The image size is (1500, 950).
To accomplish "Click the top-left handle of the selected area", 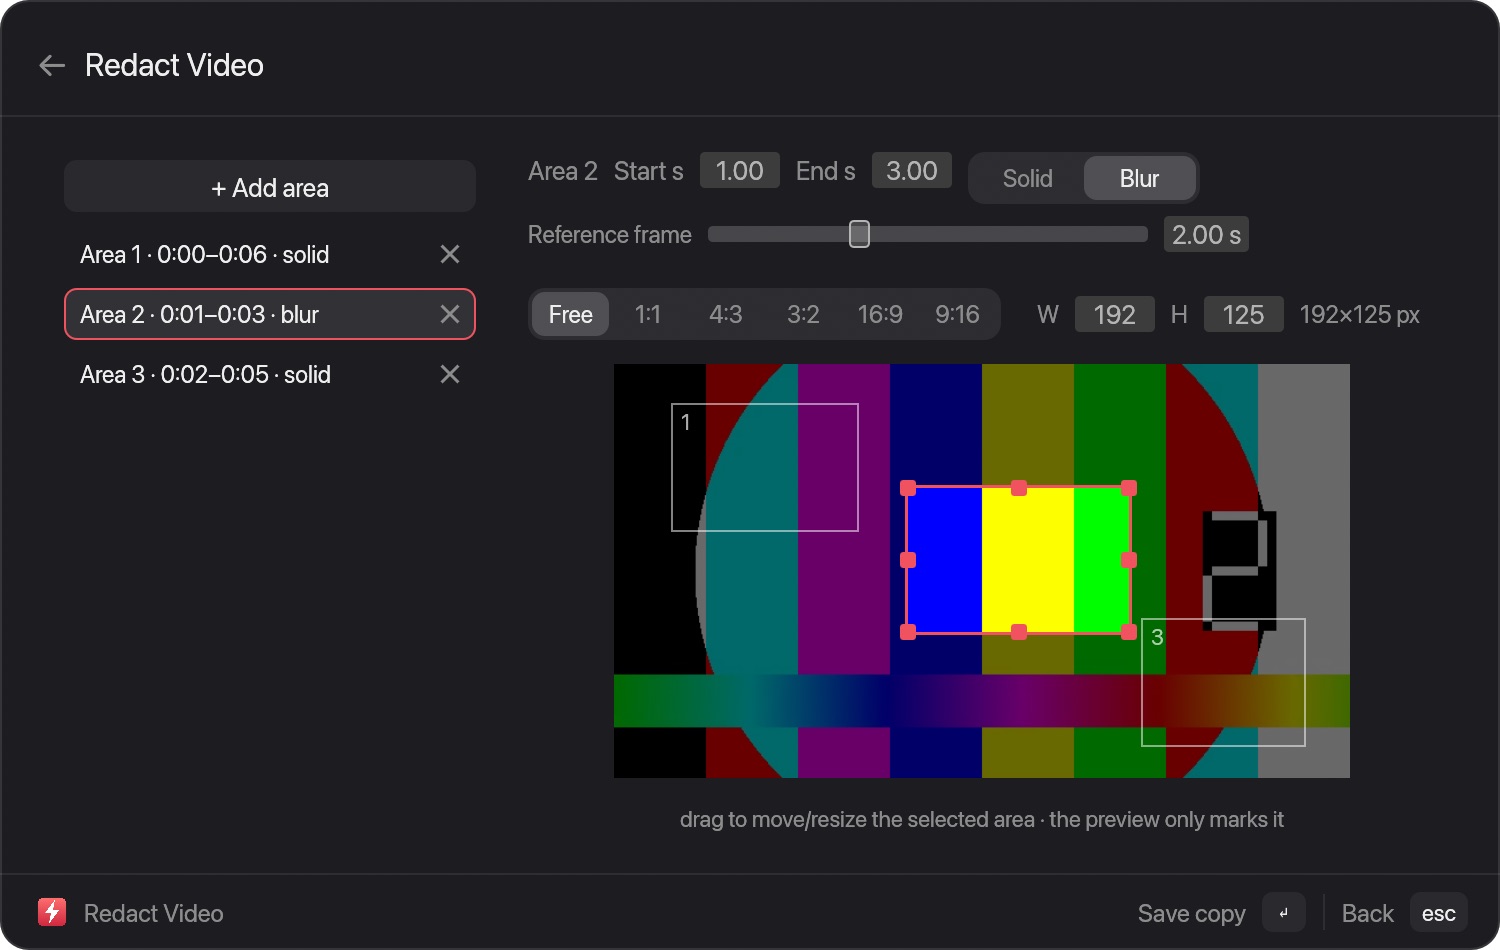I will click(908, 488).
